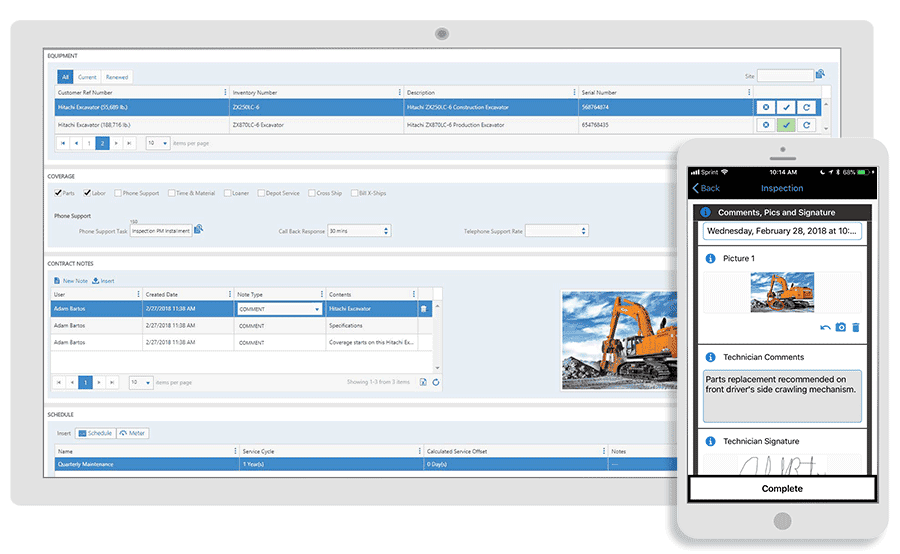Click the Excel export icon in Contract Notes
The image size is (900, 554).
423,382
